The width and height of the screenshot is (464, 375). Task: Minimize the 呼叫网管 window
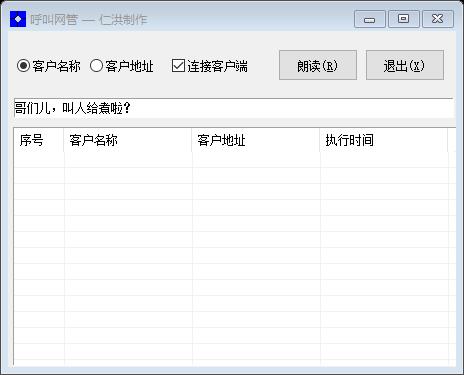click(x=369, y=19)
